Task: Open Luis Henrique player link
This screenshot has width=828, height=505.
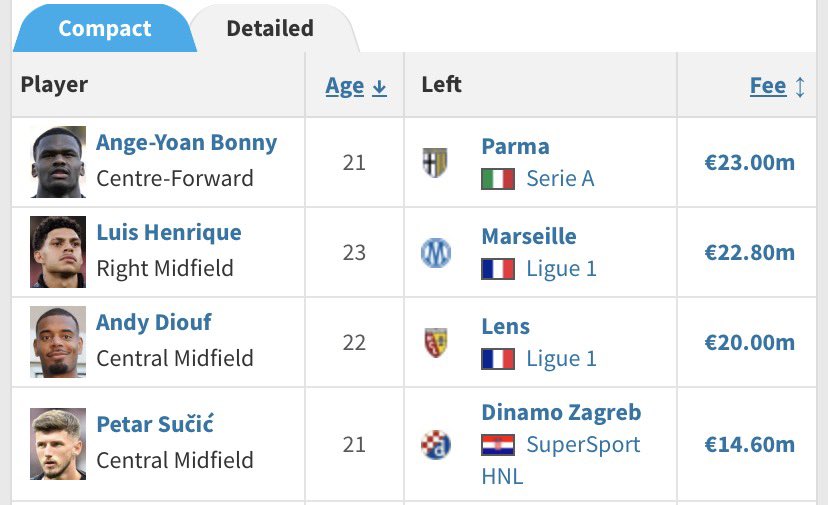Action: pyautogui.click(x=168, y=232)
